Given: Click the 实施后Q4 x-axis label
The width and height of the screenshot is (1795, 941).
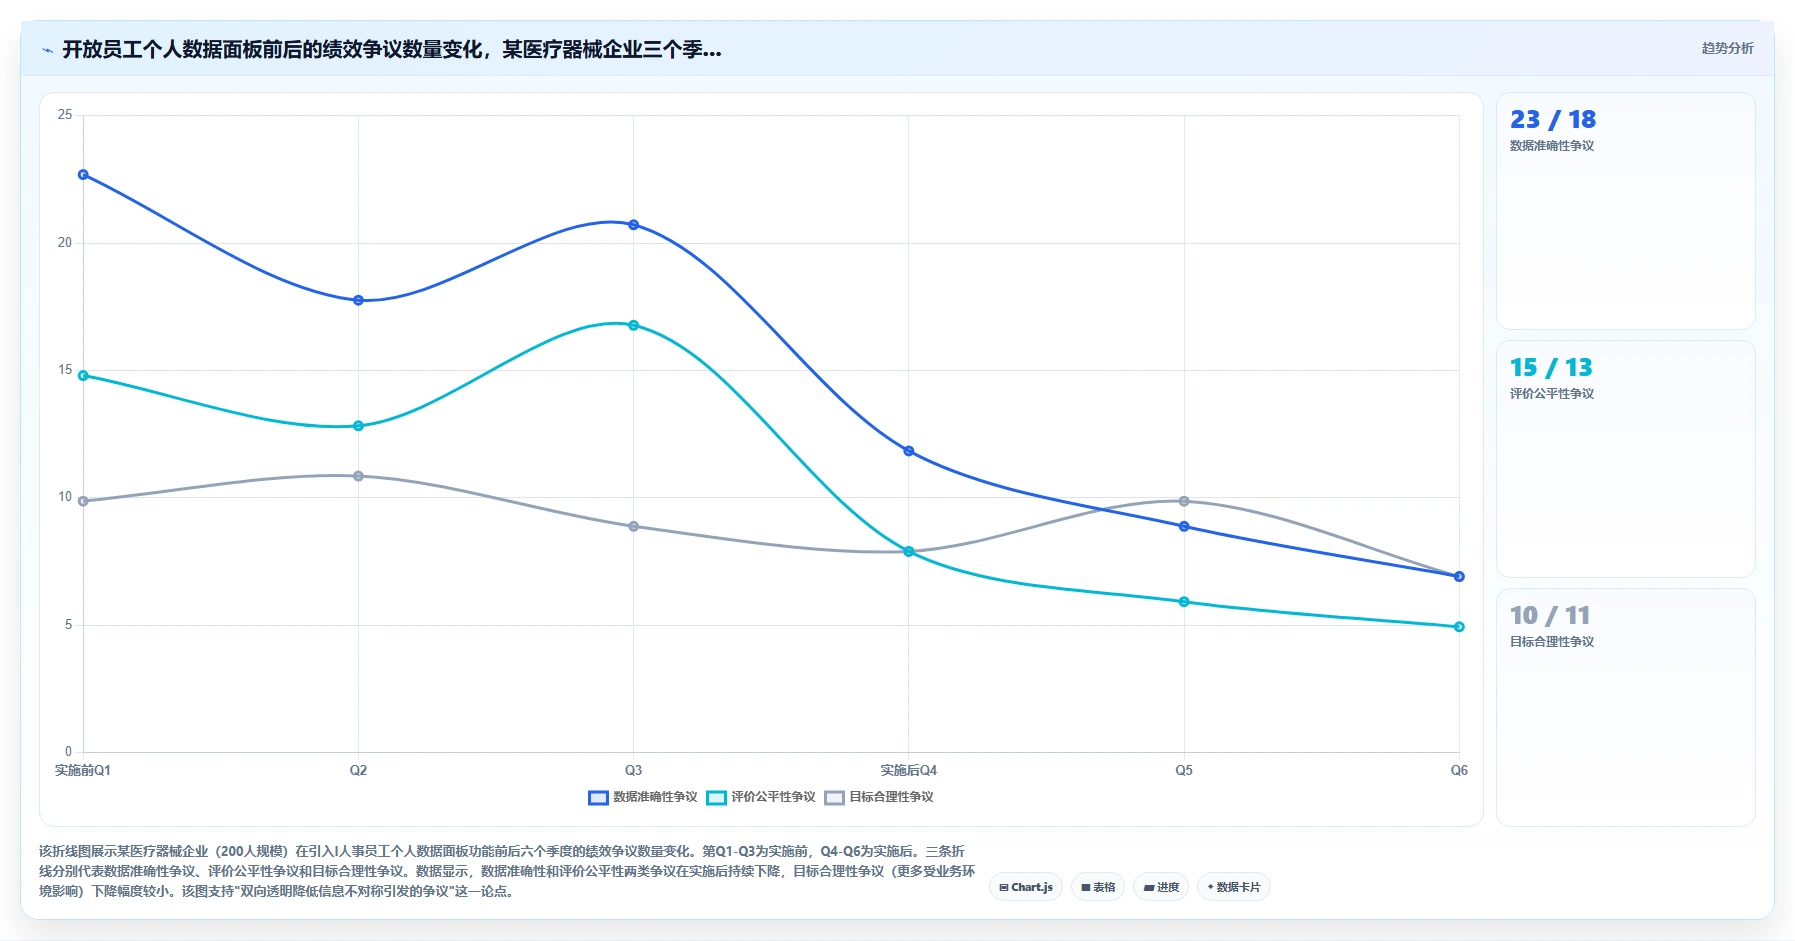Looking at the screenshot, I should (x=909, y=771).
